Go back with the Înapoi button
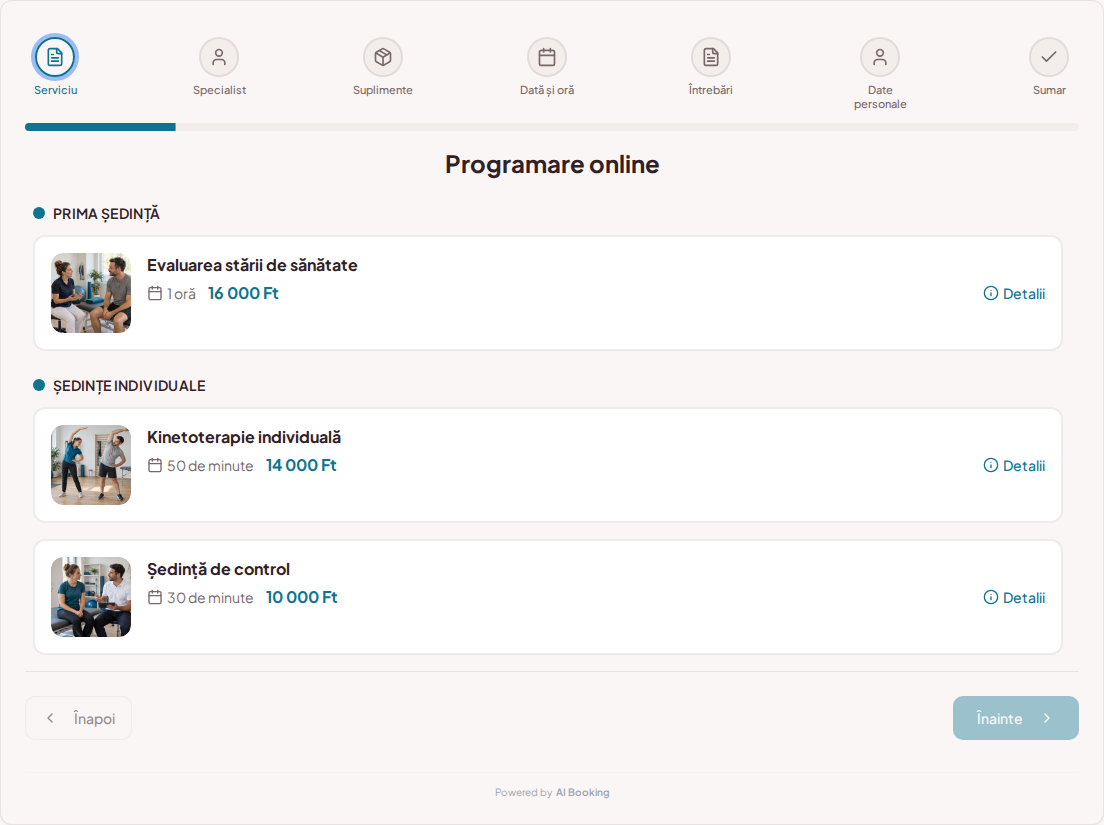The height and width of the screenshot is (825, 1104). (x=78, y=718)
